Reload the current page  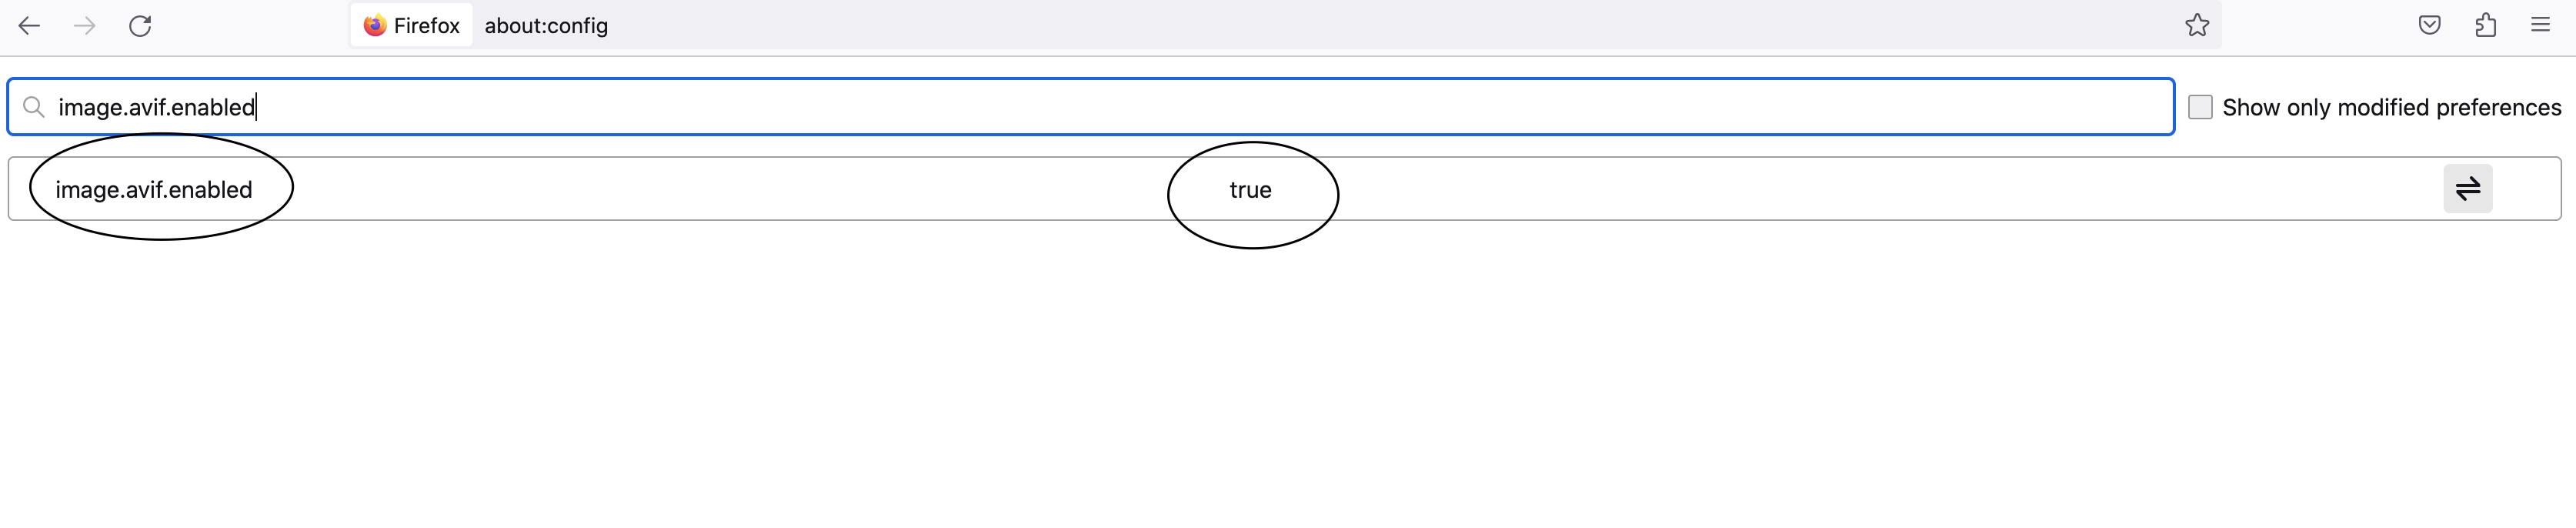point(140,26)
